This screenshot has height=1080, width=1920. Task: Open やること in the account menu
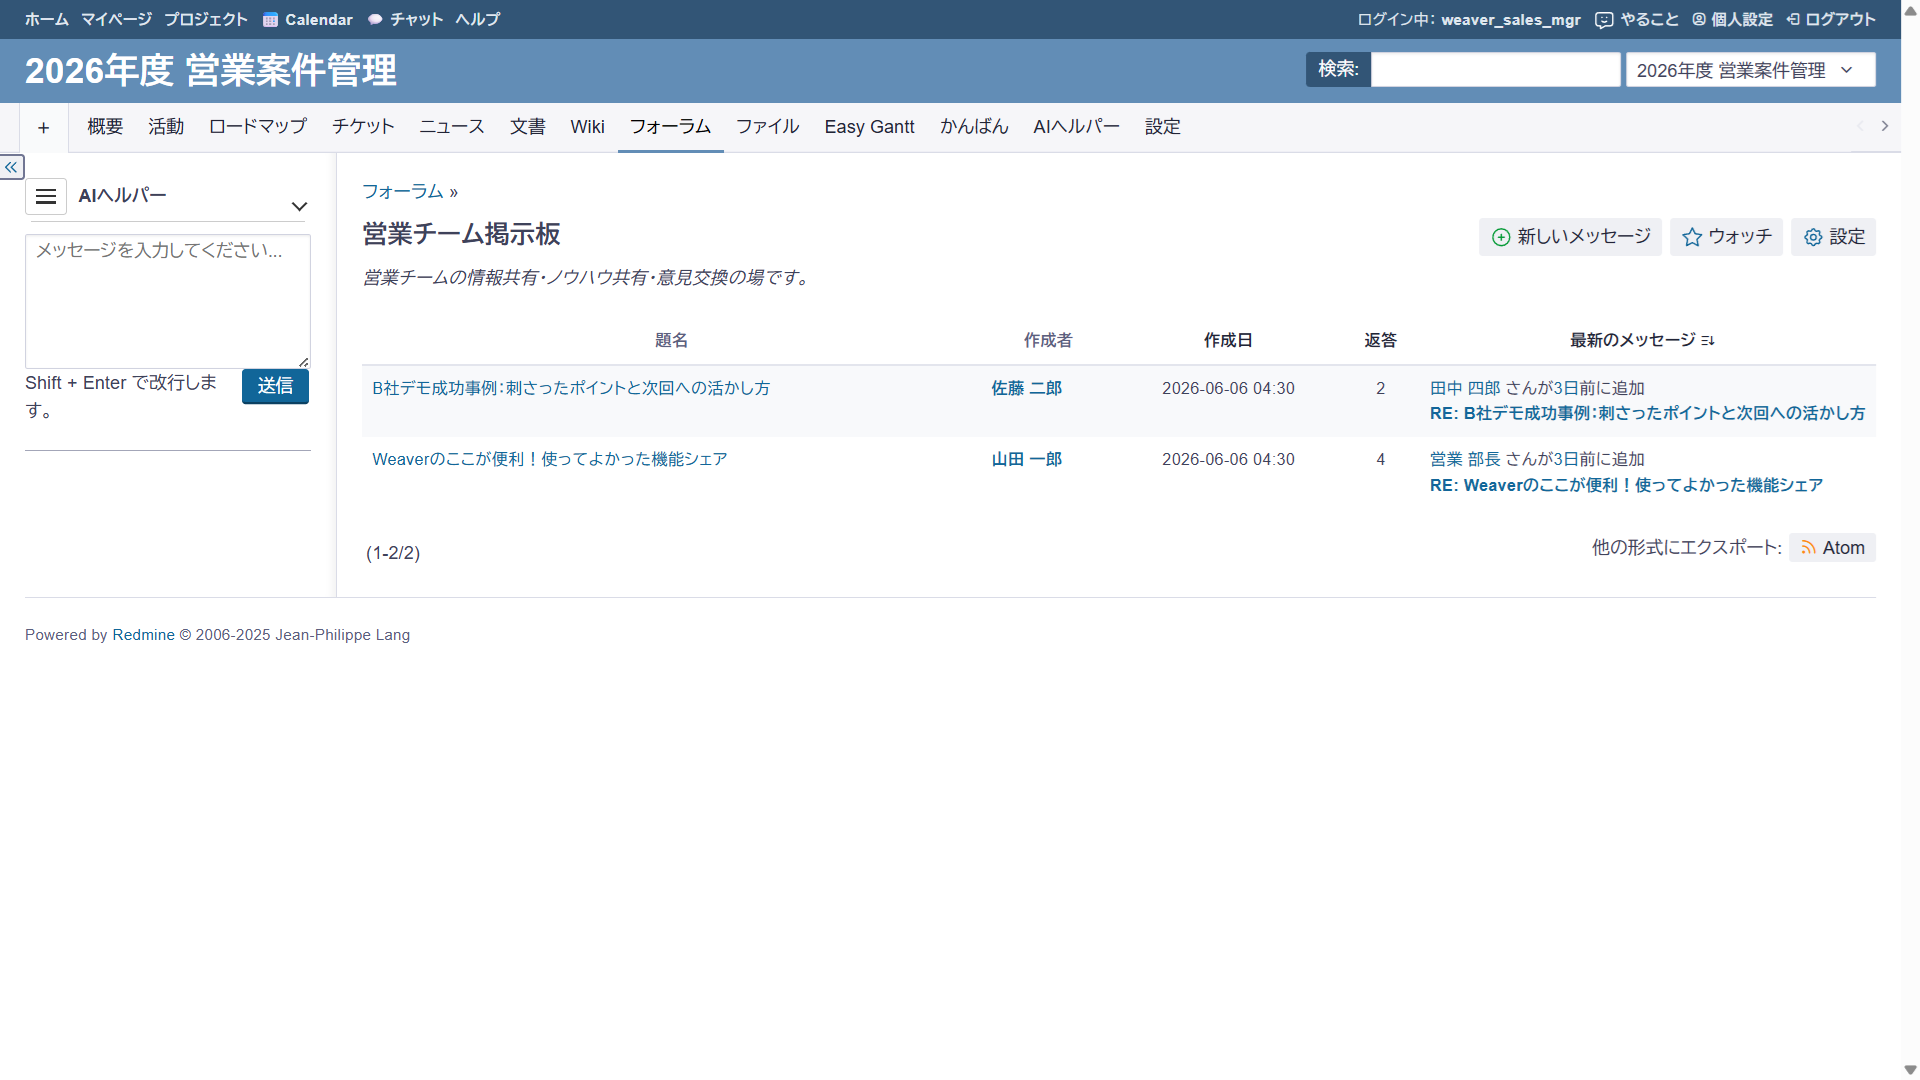(x=1637, y=19)
